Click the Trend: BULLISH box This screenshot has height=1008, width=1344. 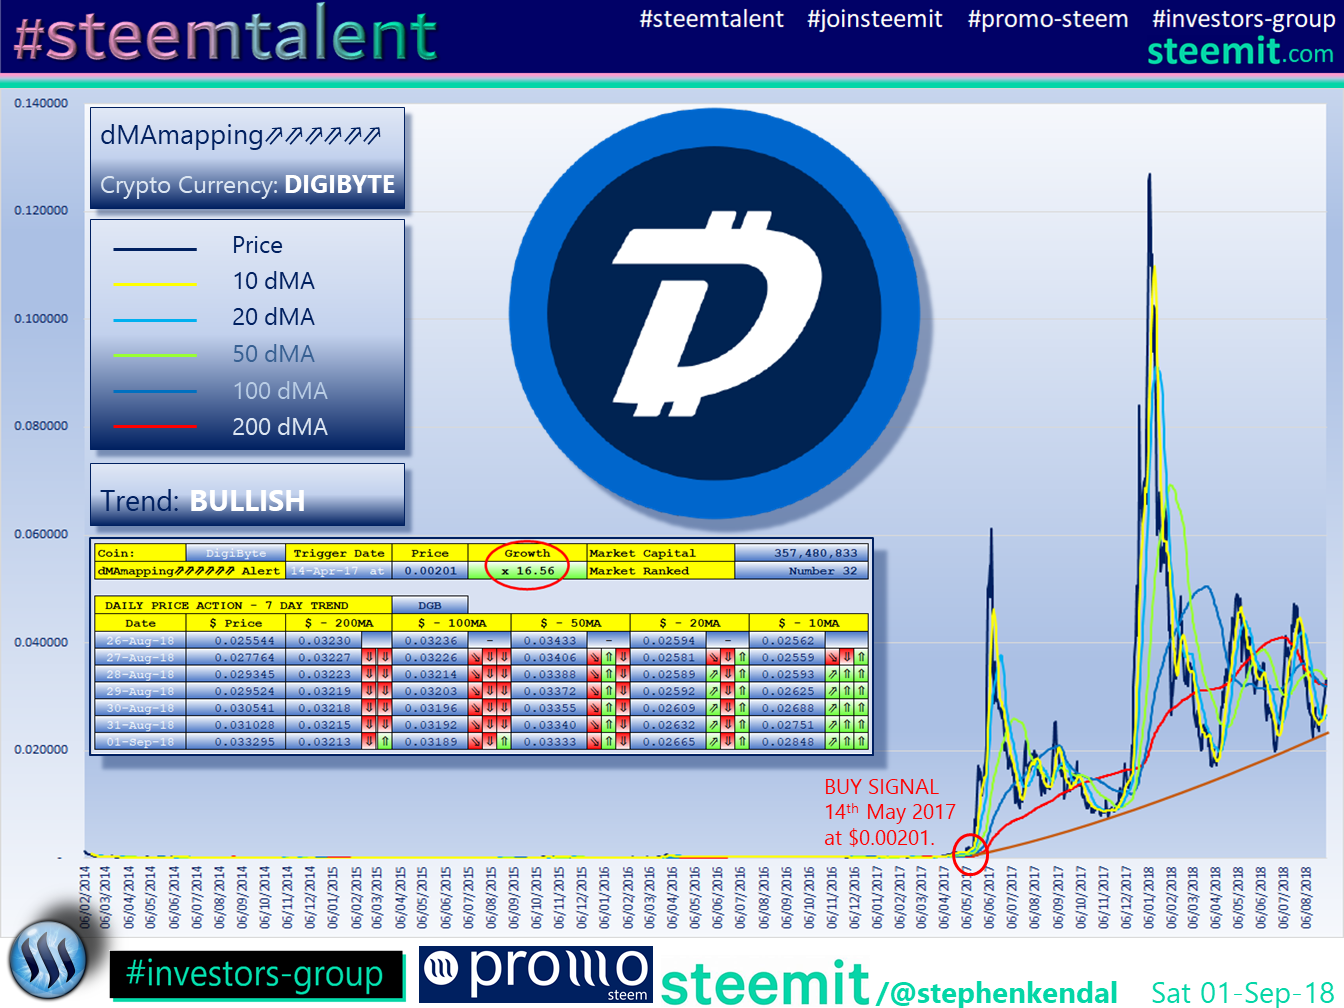click(247, 495)
